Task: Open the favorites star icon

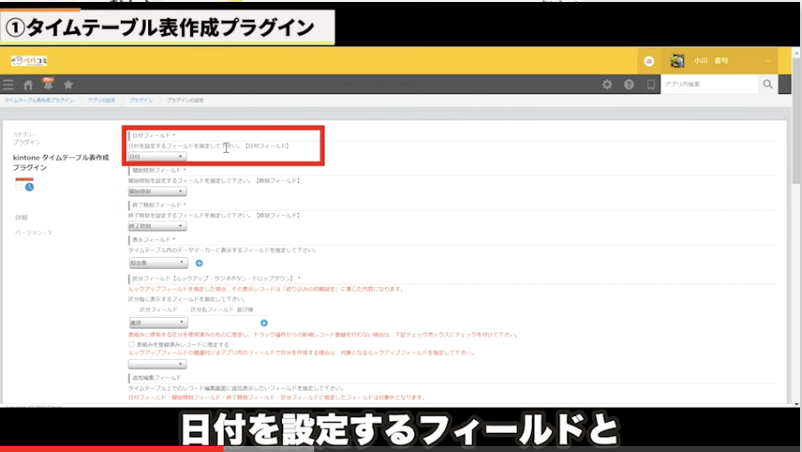Action: 68,85
